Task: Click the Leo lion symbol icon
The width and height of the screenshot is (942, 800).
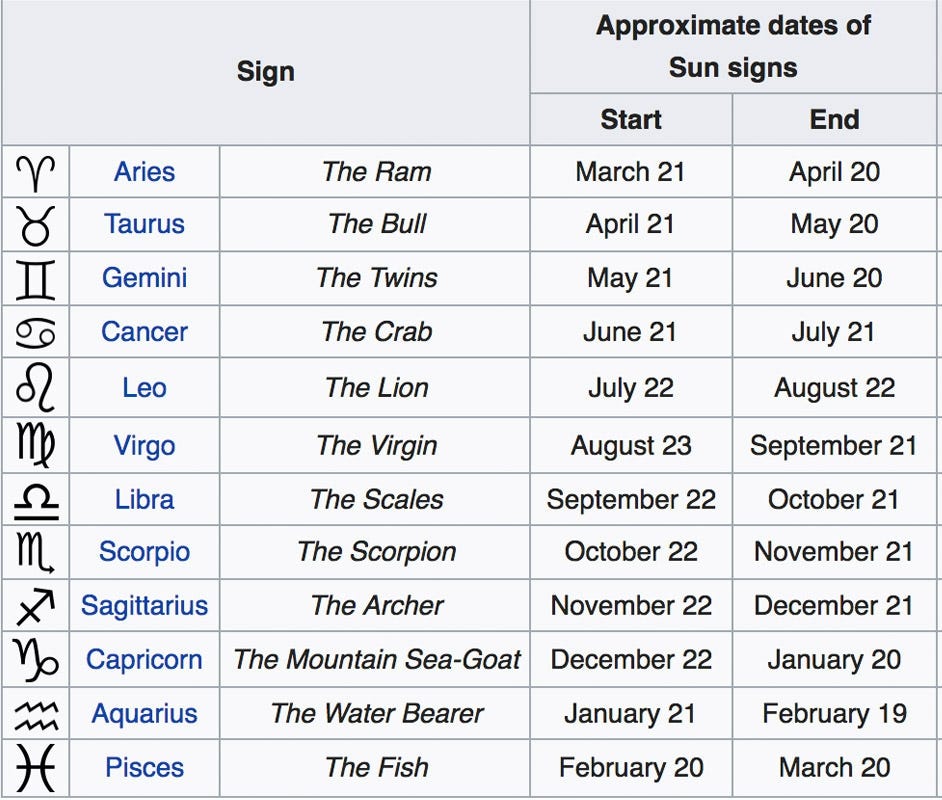Action: [x=35, y=387]
